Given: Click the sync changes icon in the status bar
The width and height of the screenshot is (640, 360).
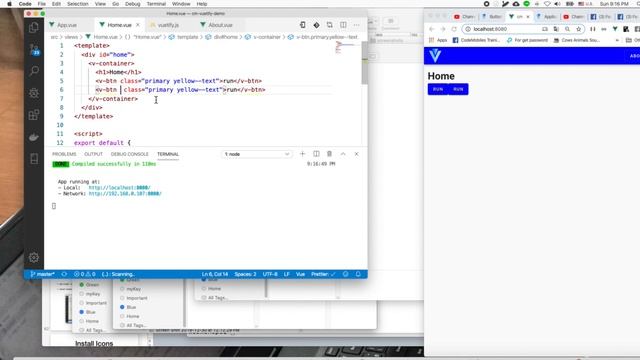Looking at the screenshot, I should (x=64, y=274).
